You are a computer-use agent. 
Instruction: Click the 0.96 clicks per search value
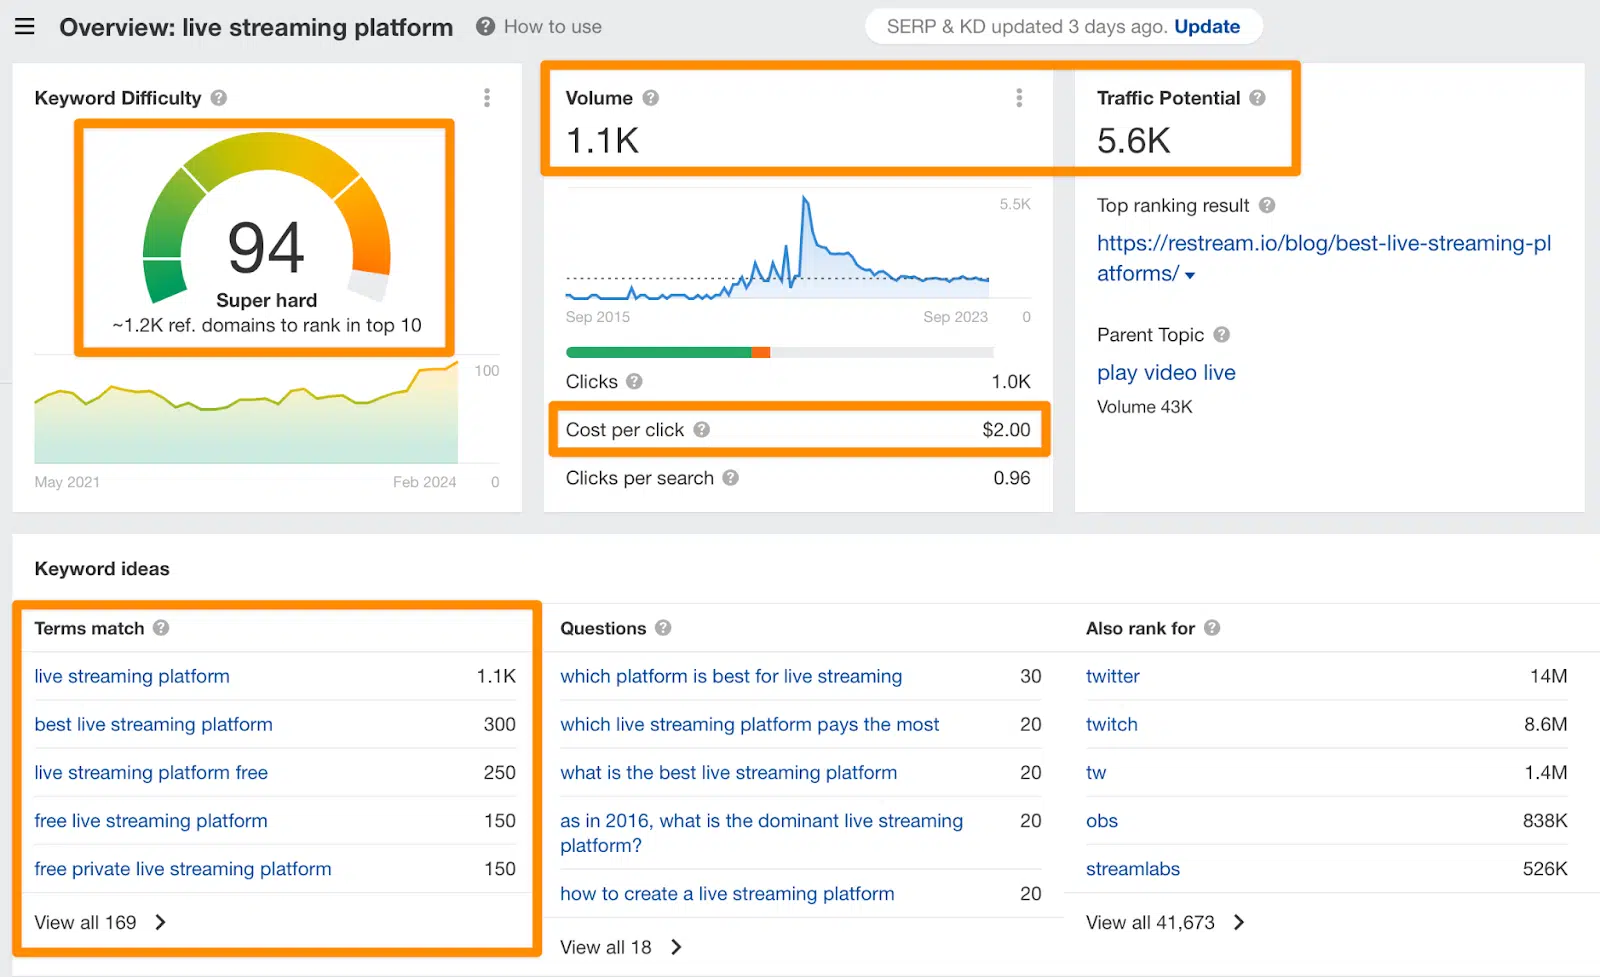coord(1012,478)
